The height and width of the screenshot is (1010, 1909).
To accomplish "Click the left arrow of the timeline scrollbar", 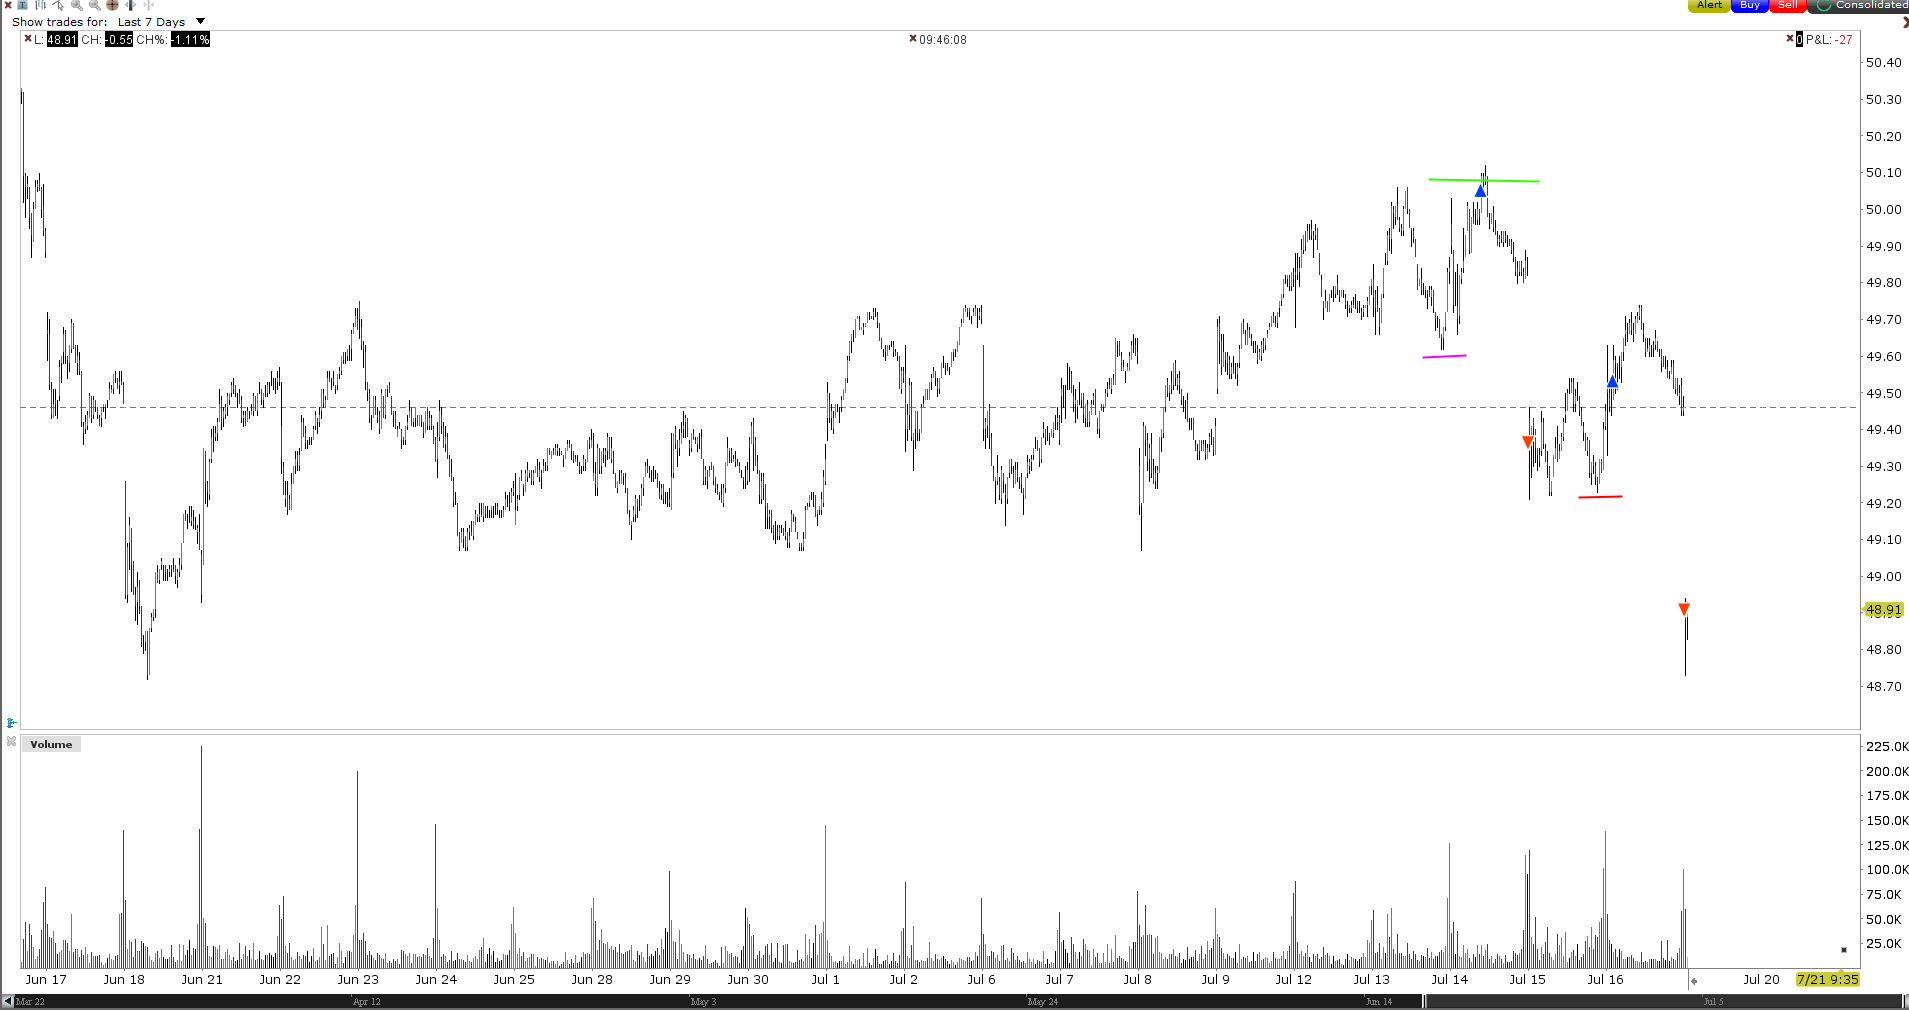I will click(7, 1001).
